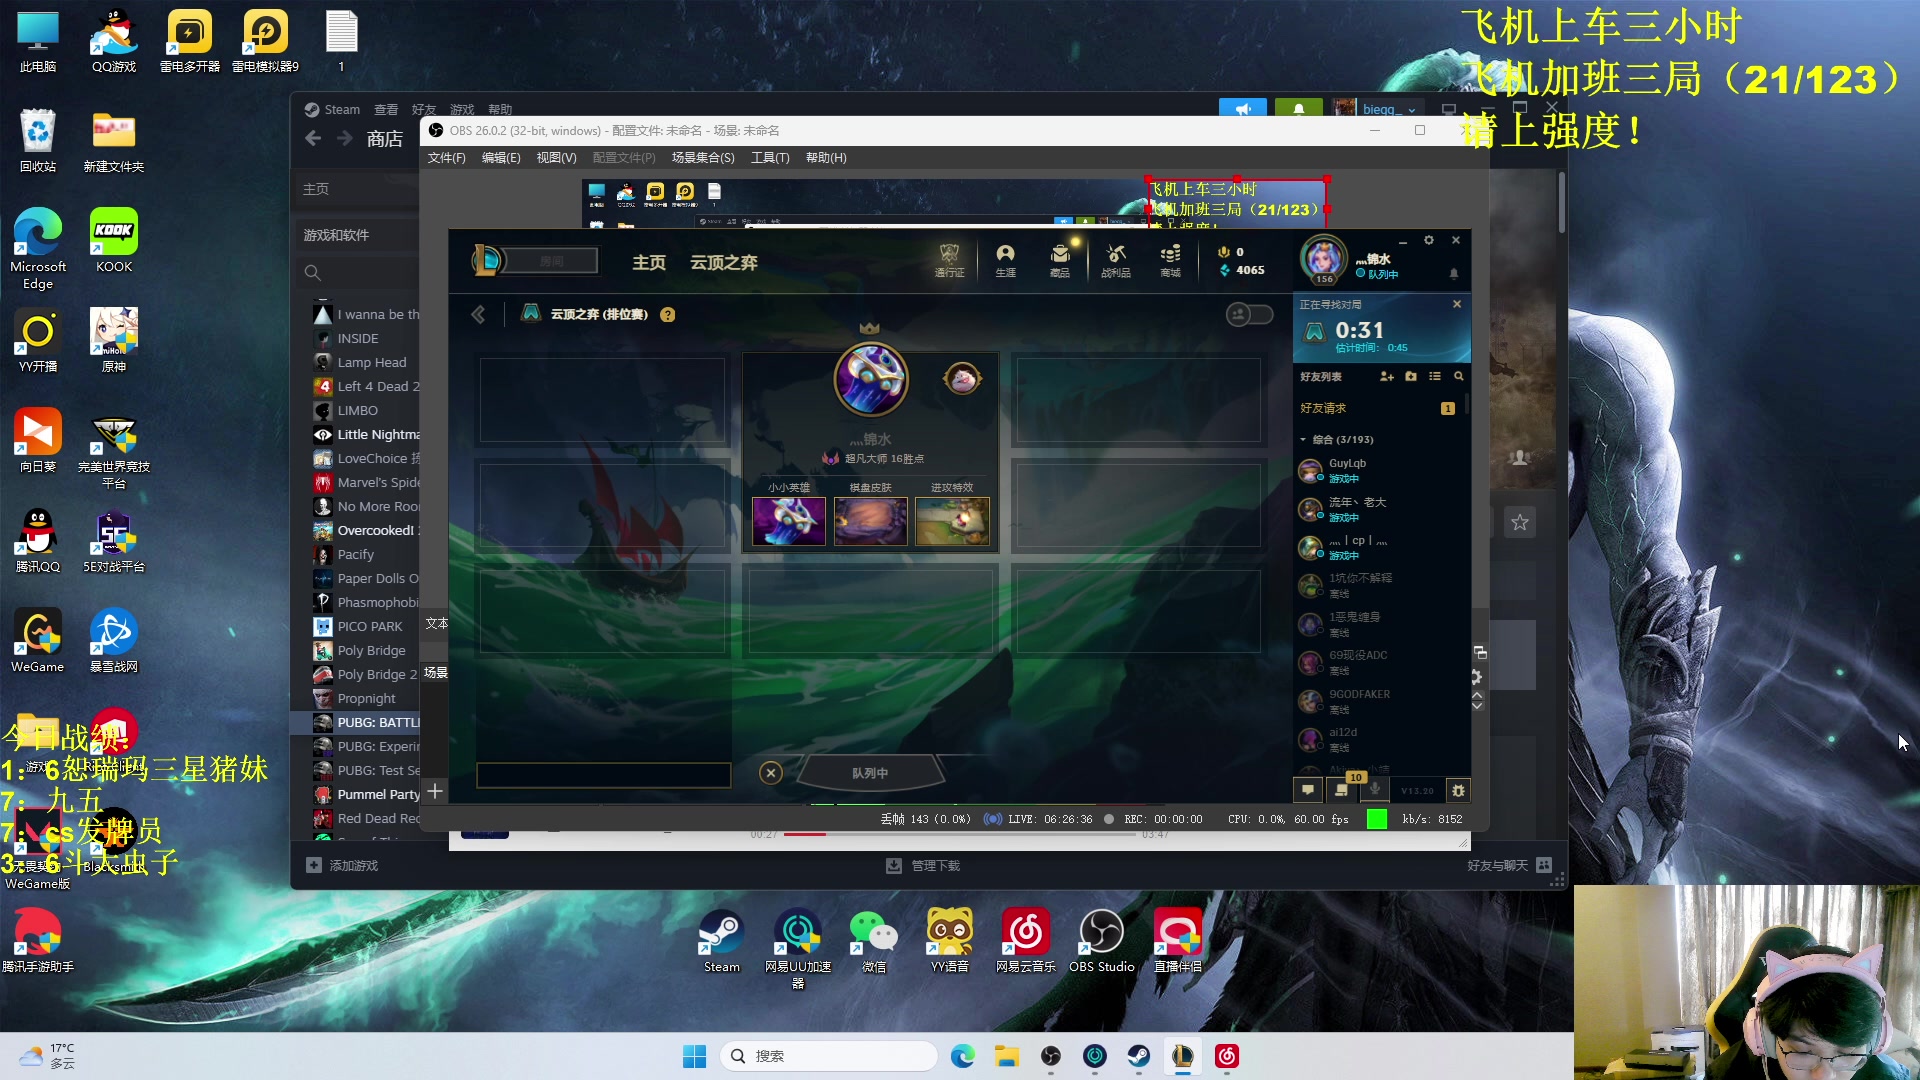Cancel the queue with X button
The image size is (1920, 1080).
770,773
